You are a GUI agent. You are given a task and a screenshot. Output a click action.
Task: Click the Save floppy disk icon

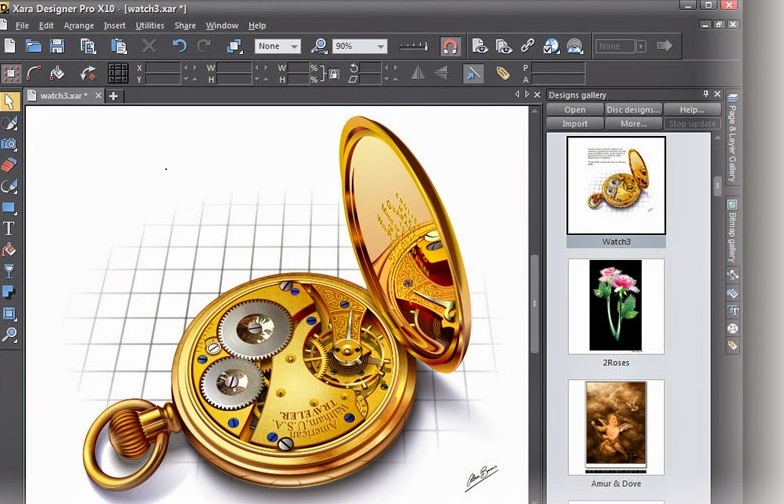click(x=57, y=46)
